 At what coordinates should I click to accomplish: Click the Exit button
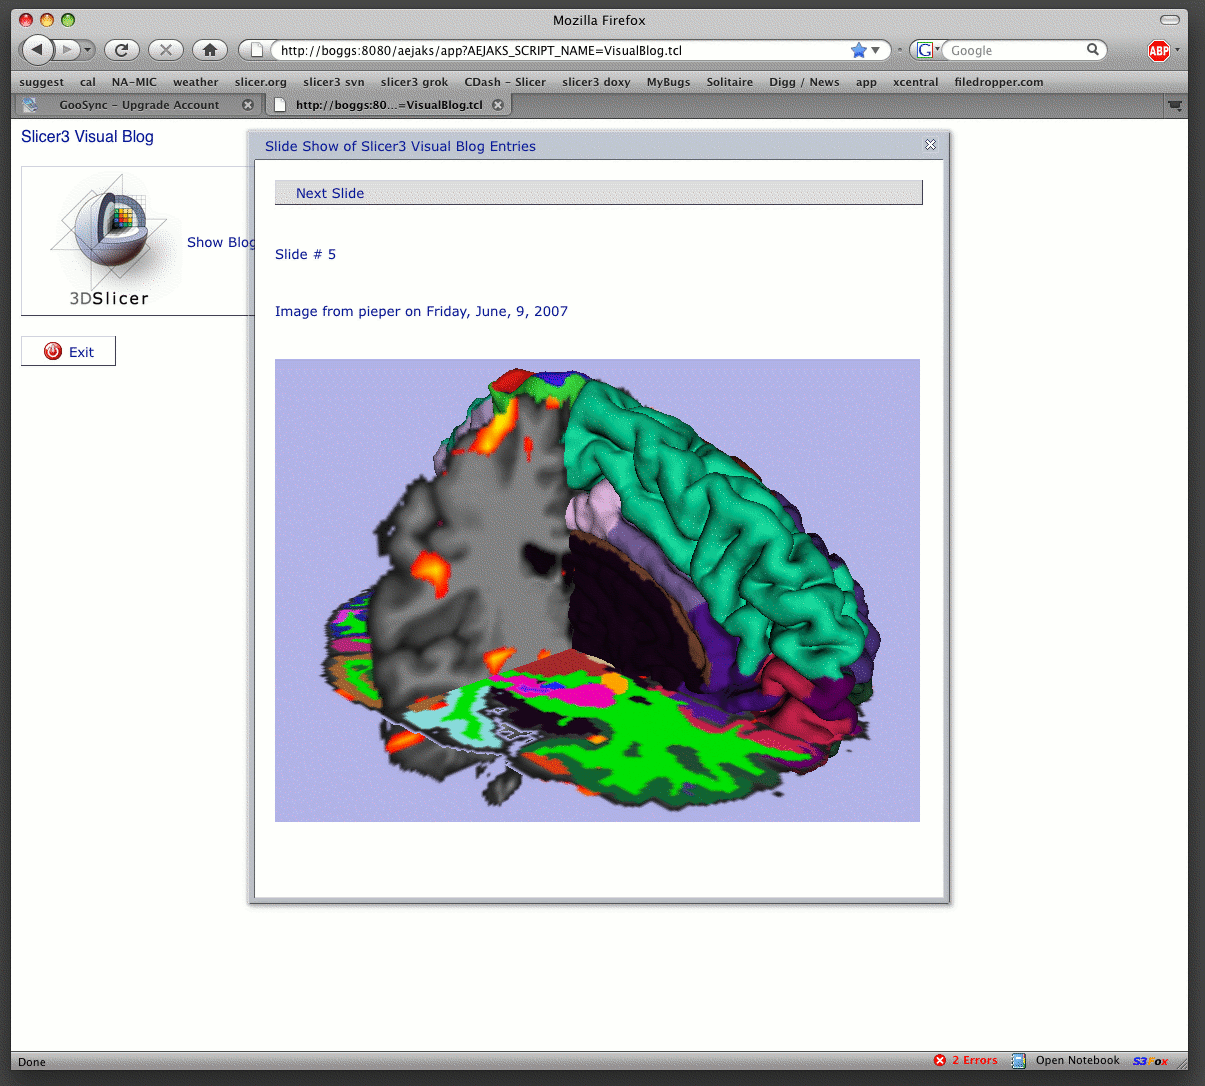[x=69, y=352]
